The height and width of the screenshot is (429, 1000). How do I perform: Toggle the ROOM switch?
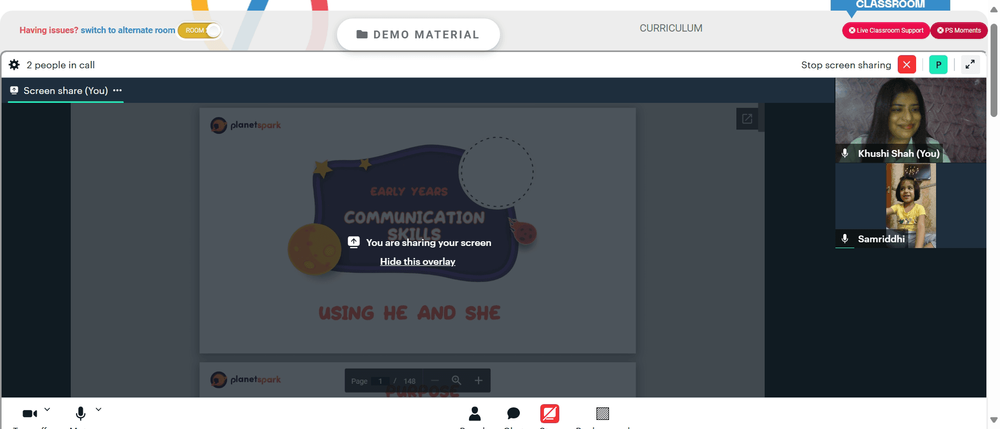199,30
